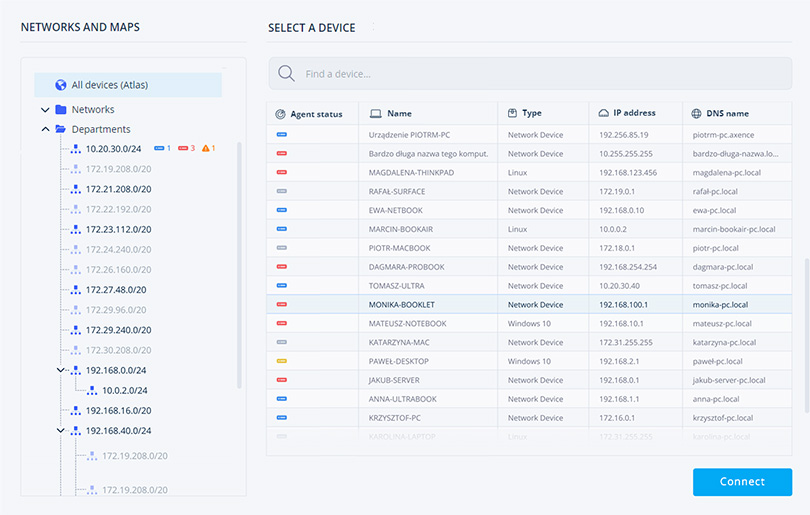Select the DAGMARA-PROBOOK device name
810x515 pixels.
406,267
